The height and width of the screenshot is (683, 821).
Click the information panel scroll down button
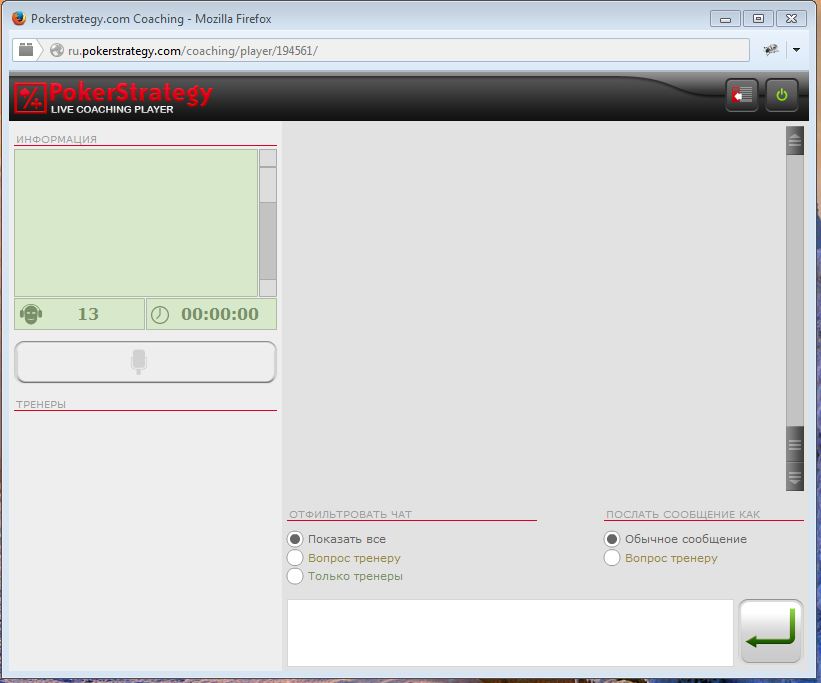tap(268, 289)
